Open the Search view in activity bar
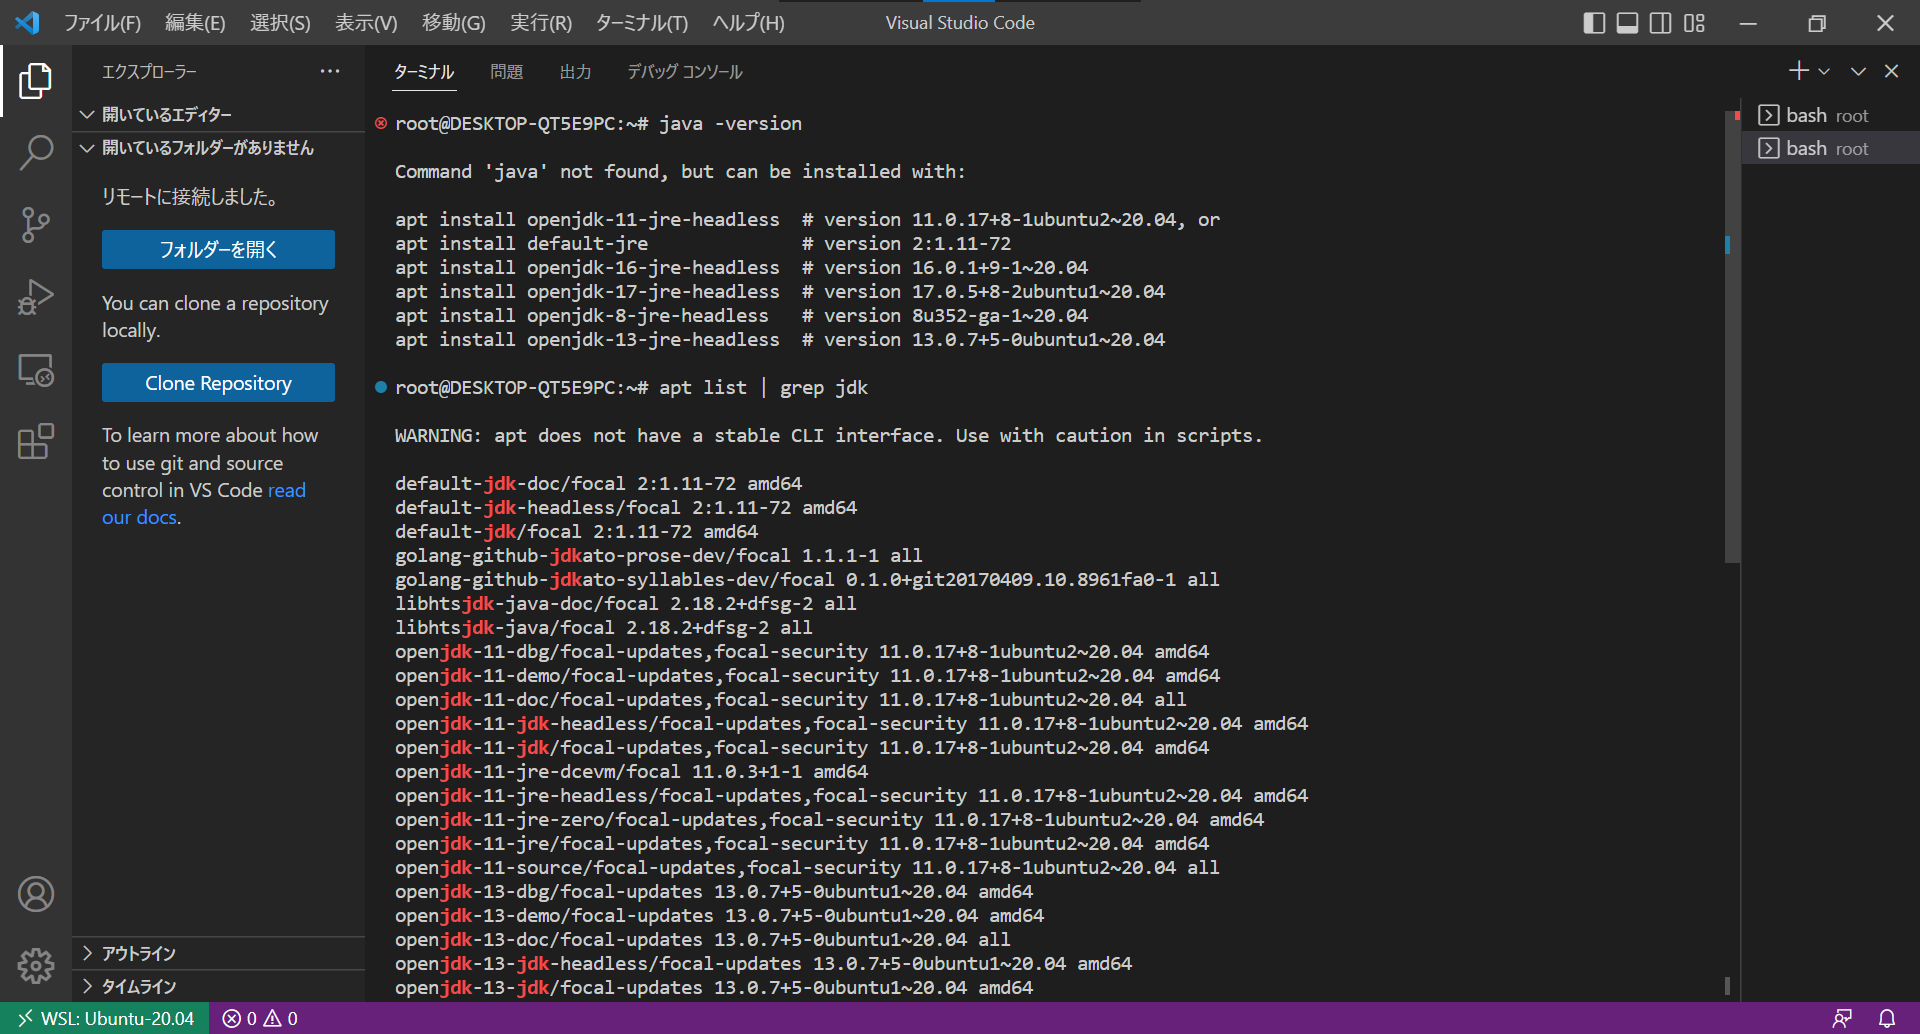The image size is (1920, 1034). (x=35, y=153)
